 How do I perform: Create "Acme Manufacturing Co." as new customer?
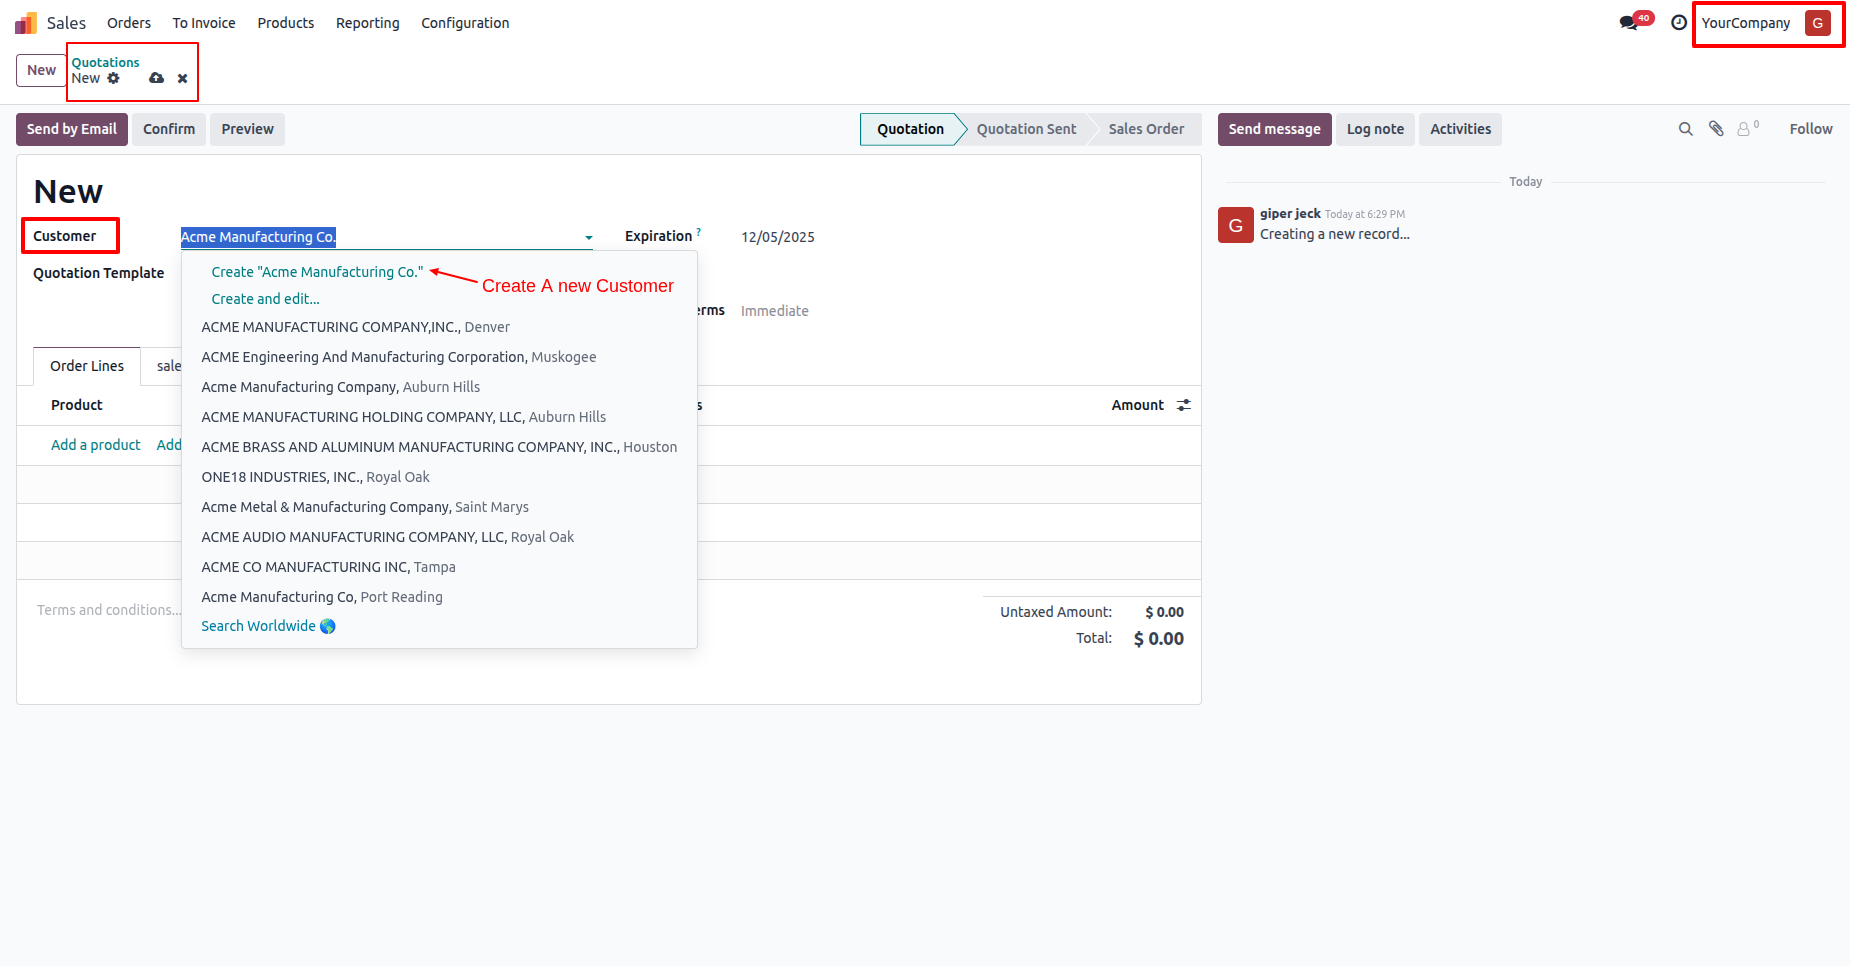click(317, 272)
